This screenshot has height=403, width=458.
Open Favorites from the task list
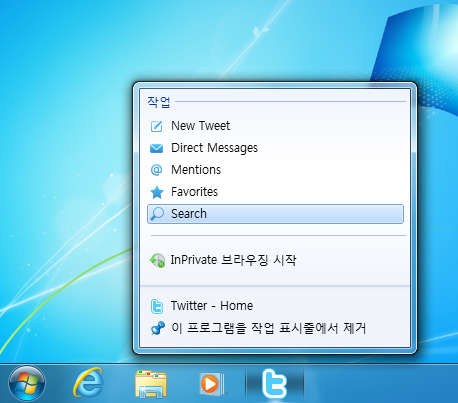tap(275, 192)
